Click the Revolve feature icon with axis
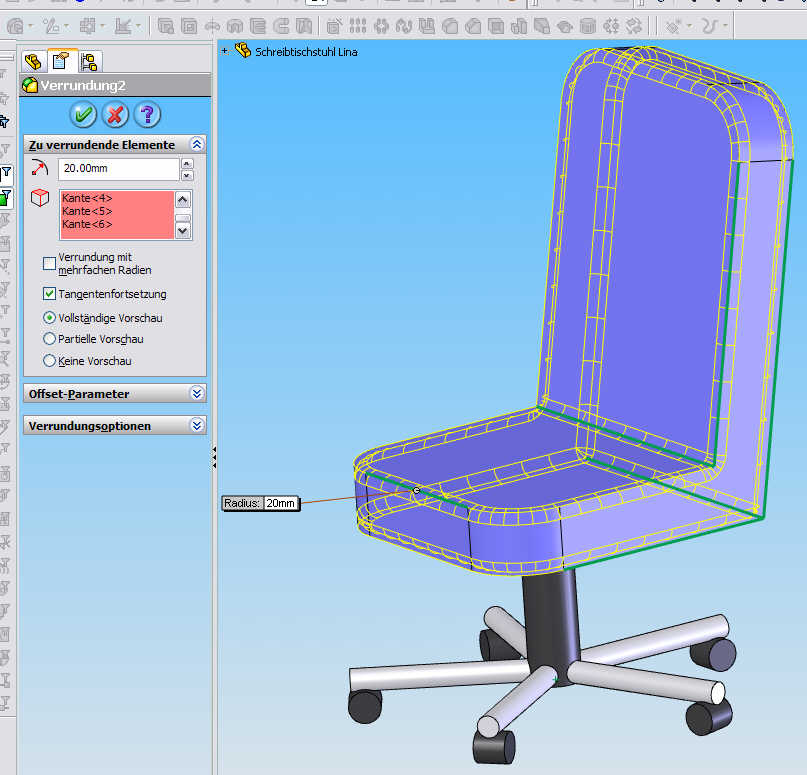This screenshot has height=775, width=807. tap(212, 26)
